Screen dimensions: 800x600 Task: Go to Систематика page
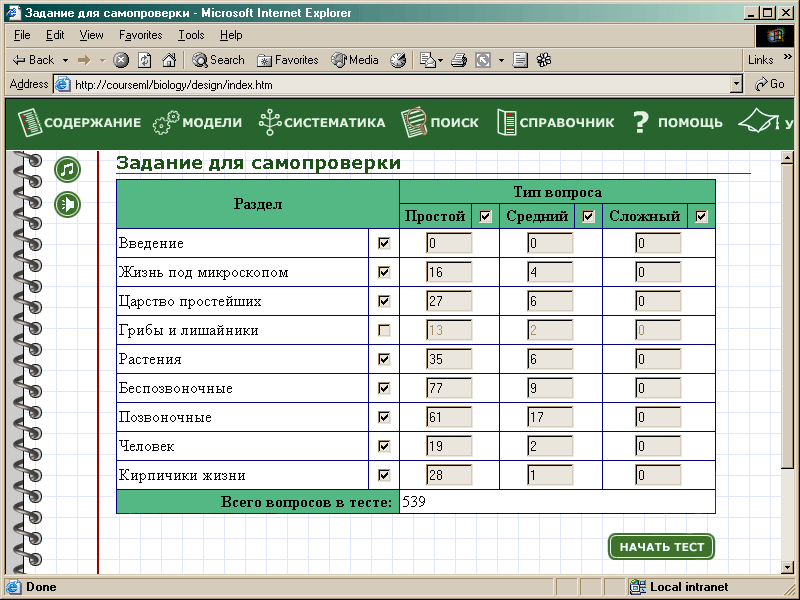point(322,123)
